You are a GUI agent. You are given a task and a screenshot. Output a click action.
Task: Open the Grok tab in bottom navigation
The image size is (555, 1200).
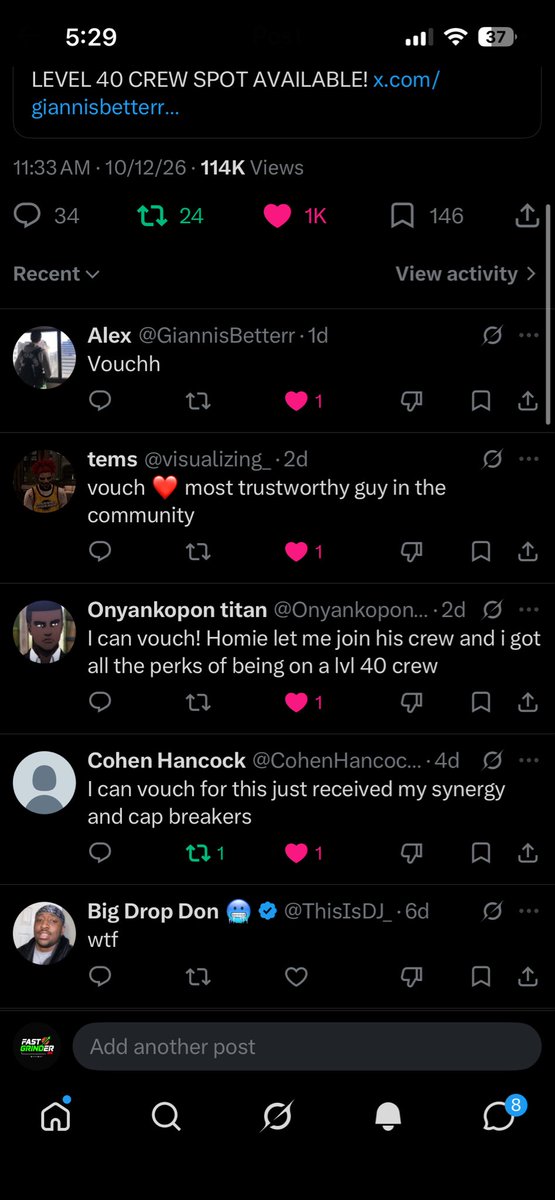click(277, 1116)
